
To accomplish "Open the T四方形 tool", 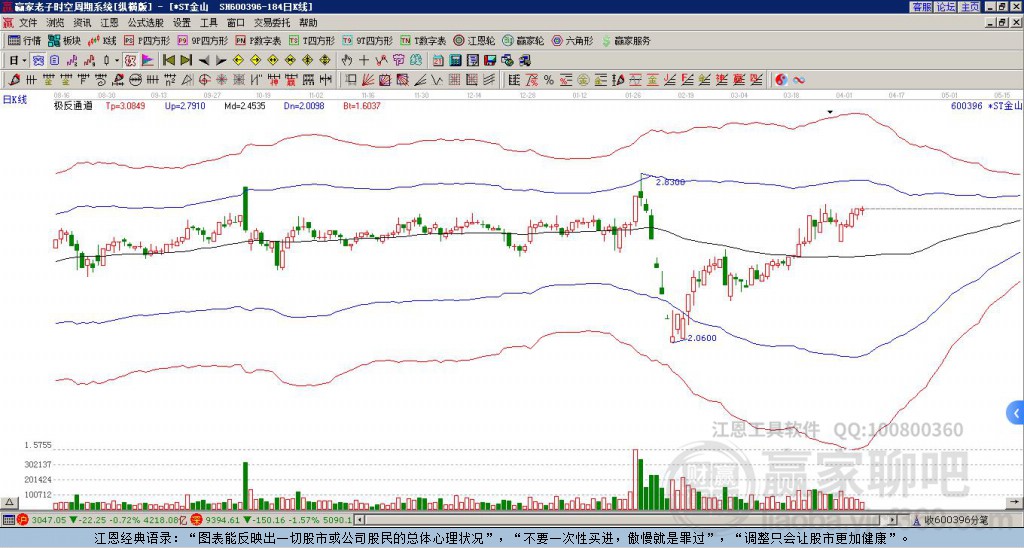I will coord(312,40).
